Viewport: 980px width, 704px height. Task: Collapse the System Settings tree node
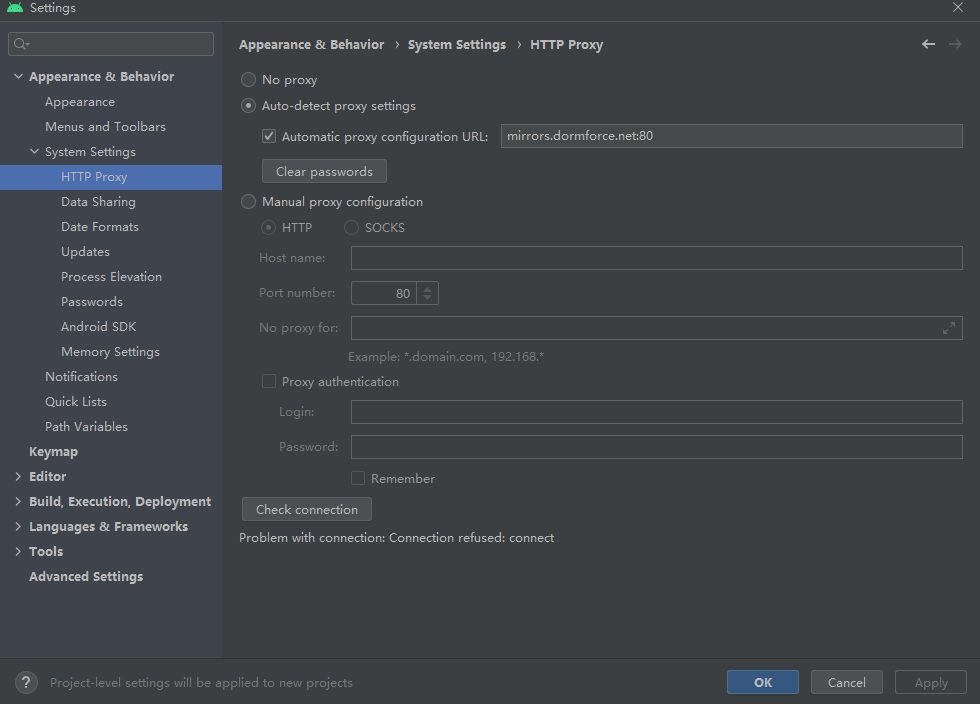tap(34, 152)
